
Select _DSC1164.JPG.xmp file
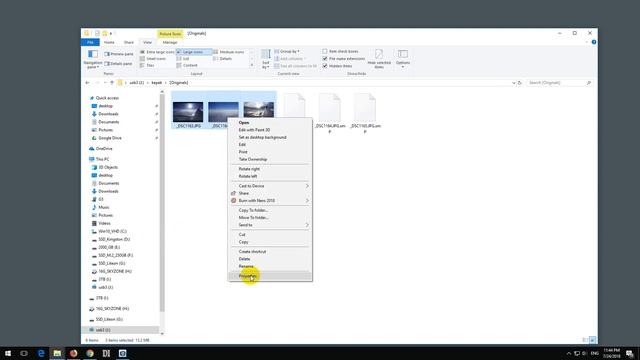point(330,113)
